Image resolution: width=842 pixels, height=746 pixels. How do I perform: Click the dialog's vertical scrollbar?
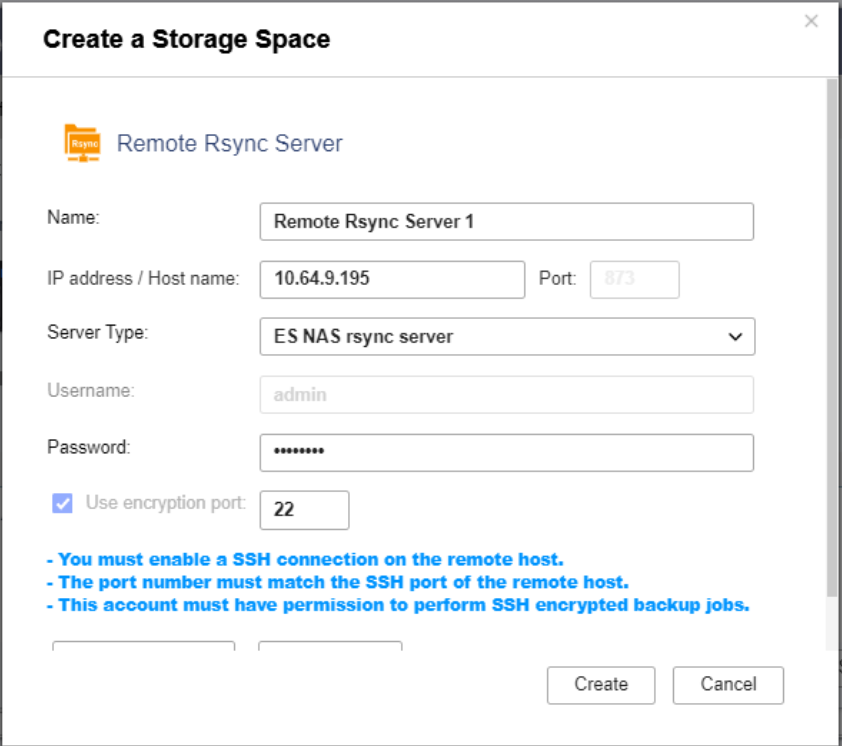[832, 340]
